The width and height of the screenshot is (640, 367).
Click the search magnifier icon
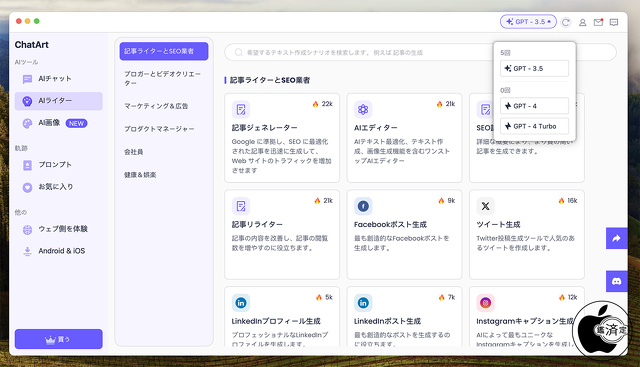tap(238, 52)
